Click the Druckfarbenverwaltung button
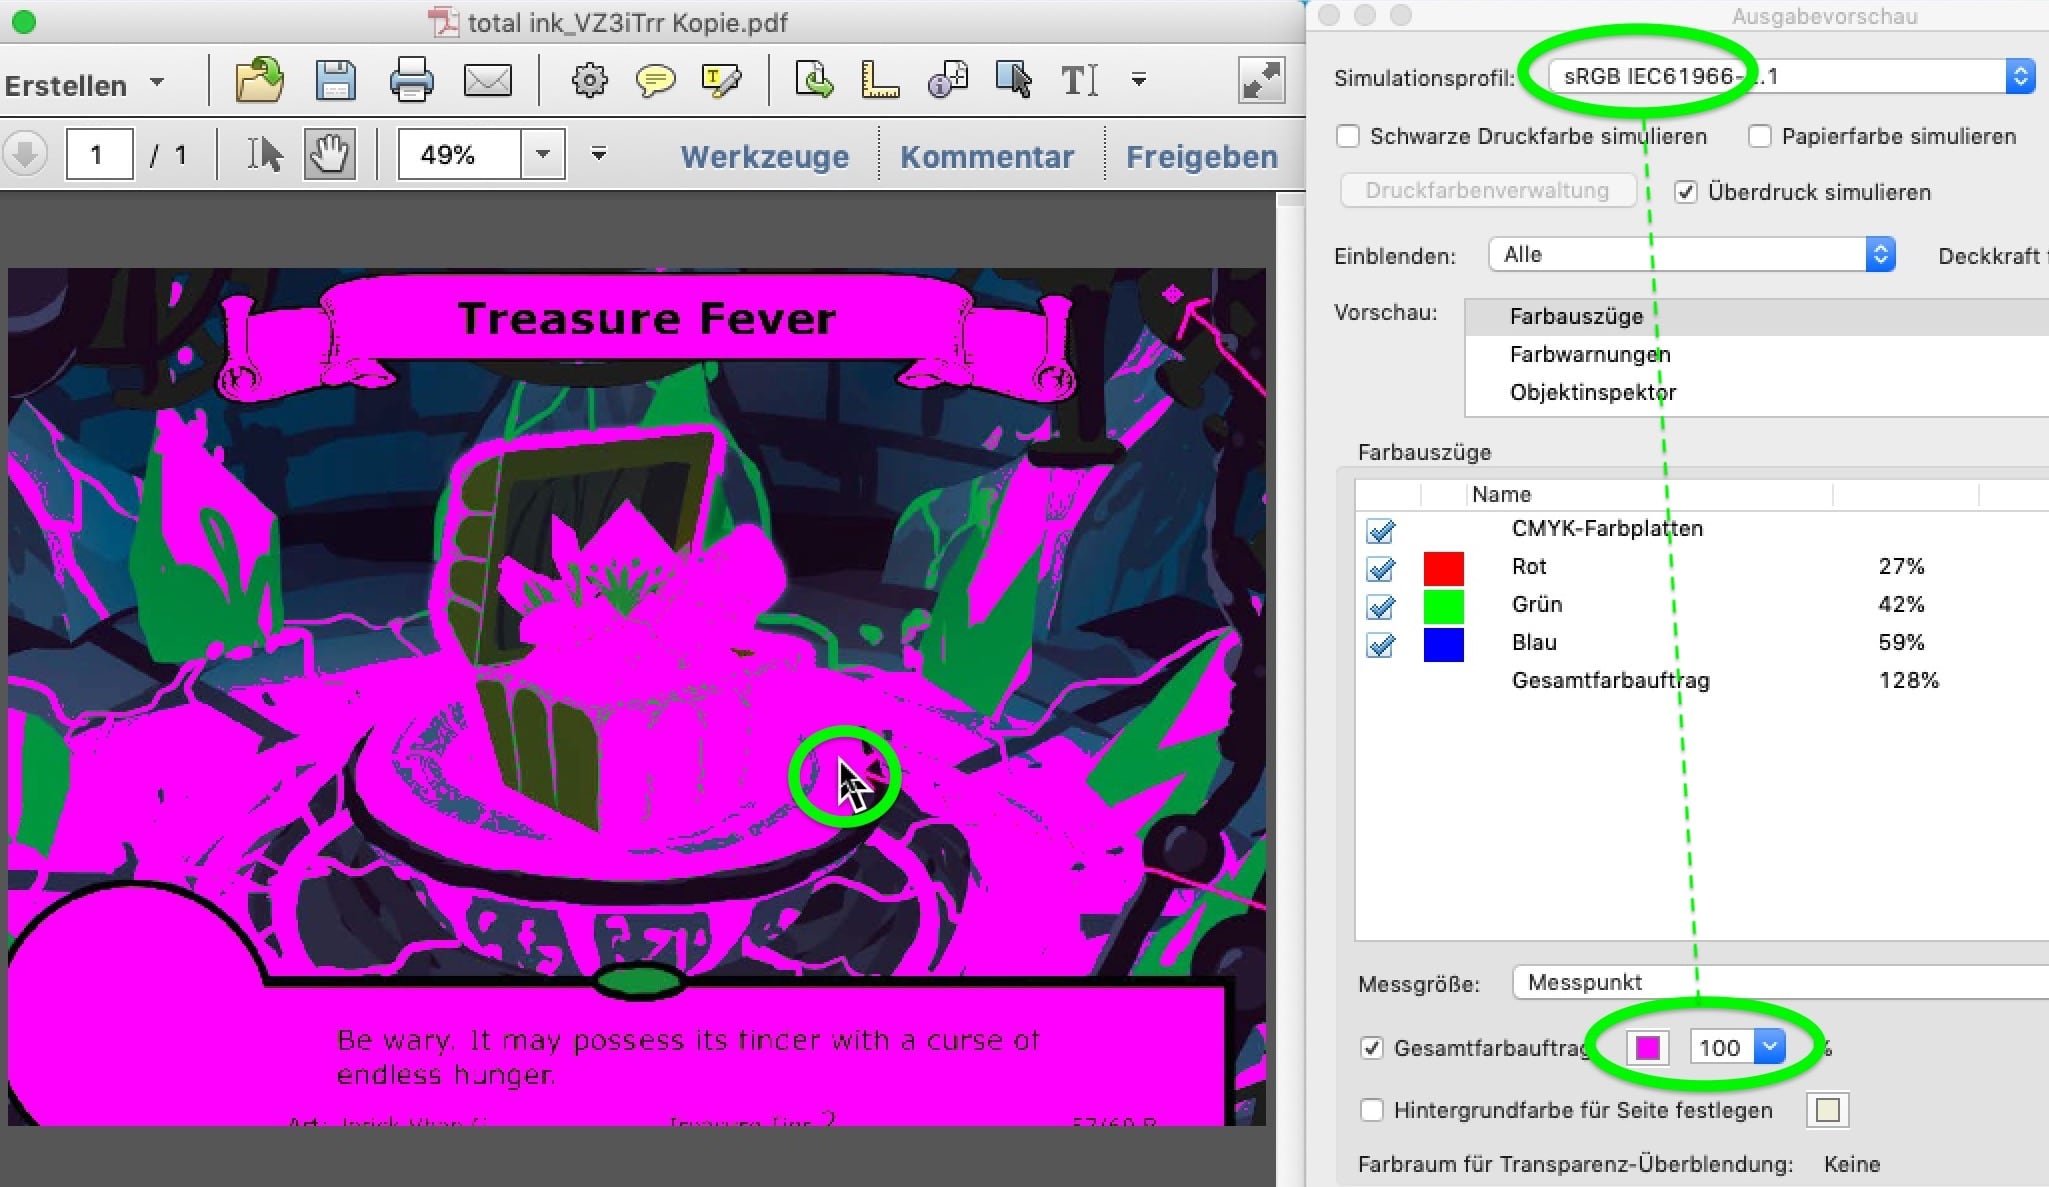2049x1187 pixels. [1487, 190]
